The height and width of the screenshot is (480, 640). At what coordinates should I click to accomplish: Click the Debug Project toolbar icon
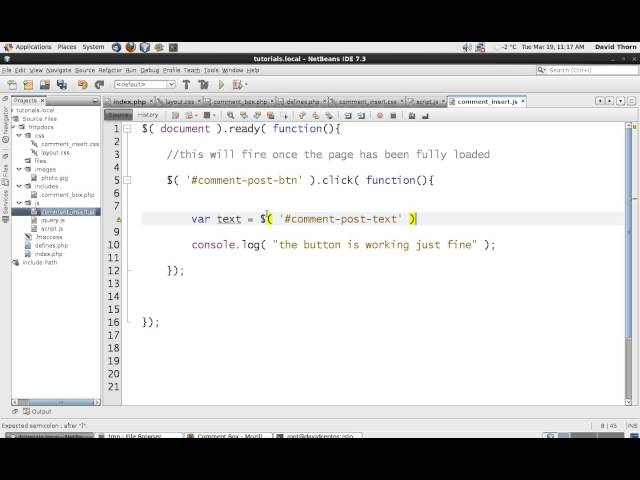click(237, 85)
